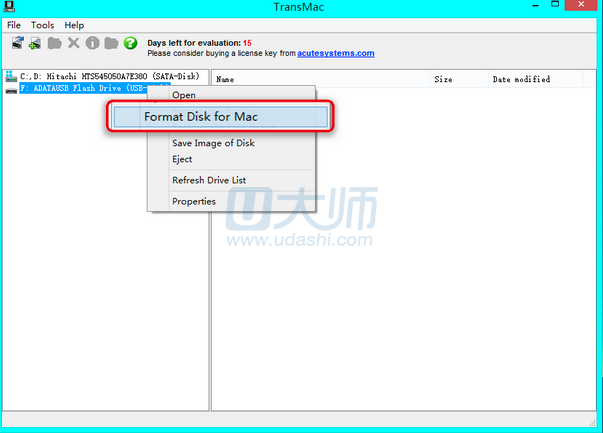This screenshot has height=433, width=603.
Task: Choose Save Image of Disk
Action: point(213,143)
